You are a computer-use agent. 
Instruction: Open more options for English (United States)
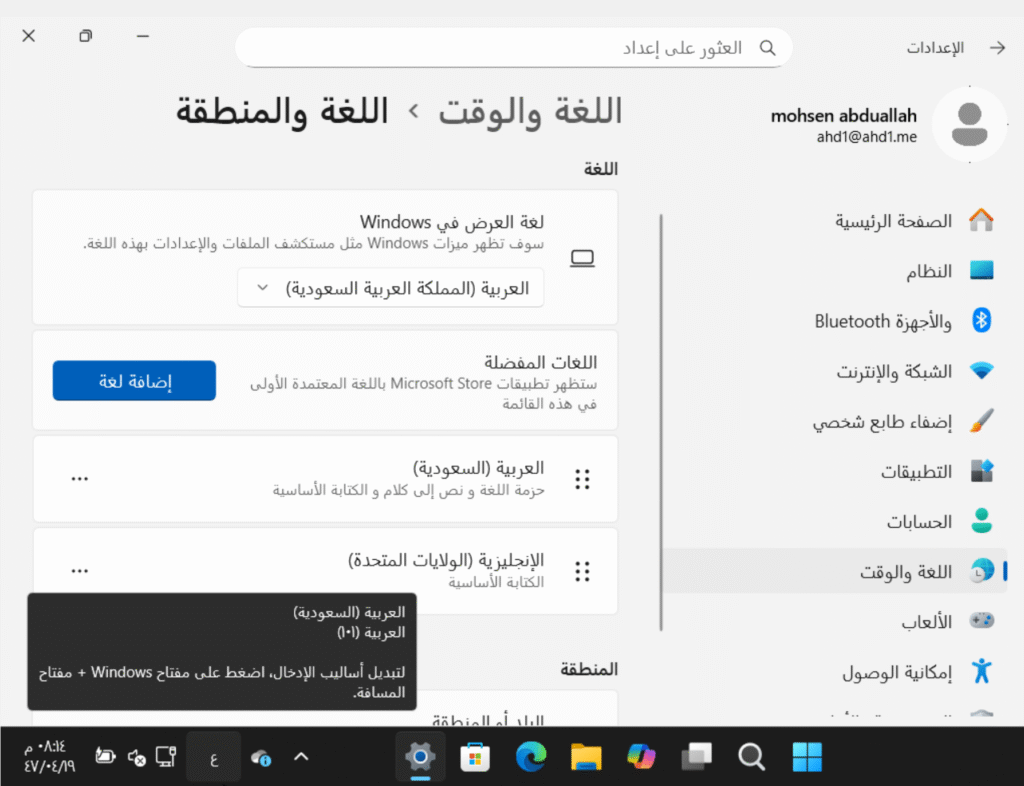(80, 571)
